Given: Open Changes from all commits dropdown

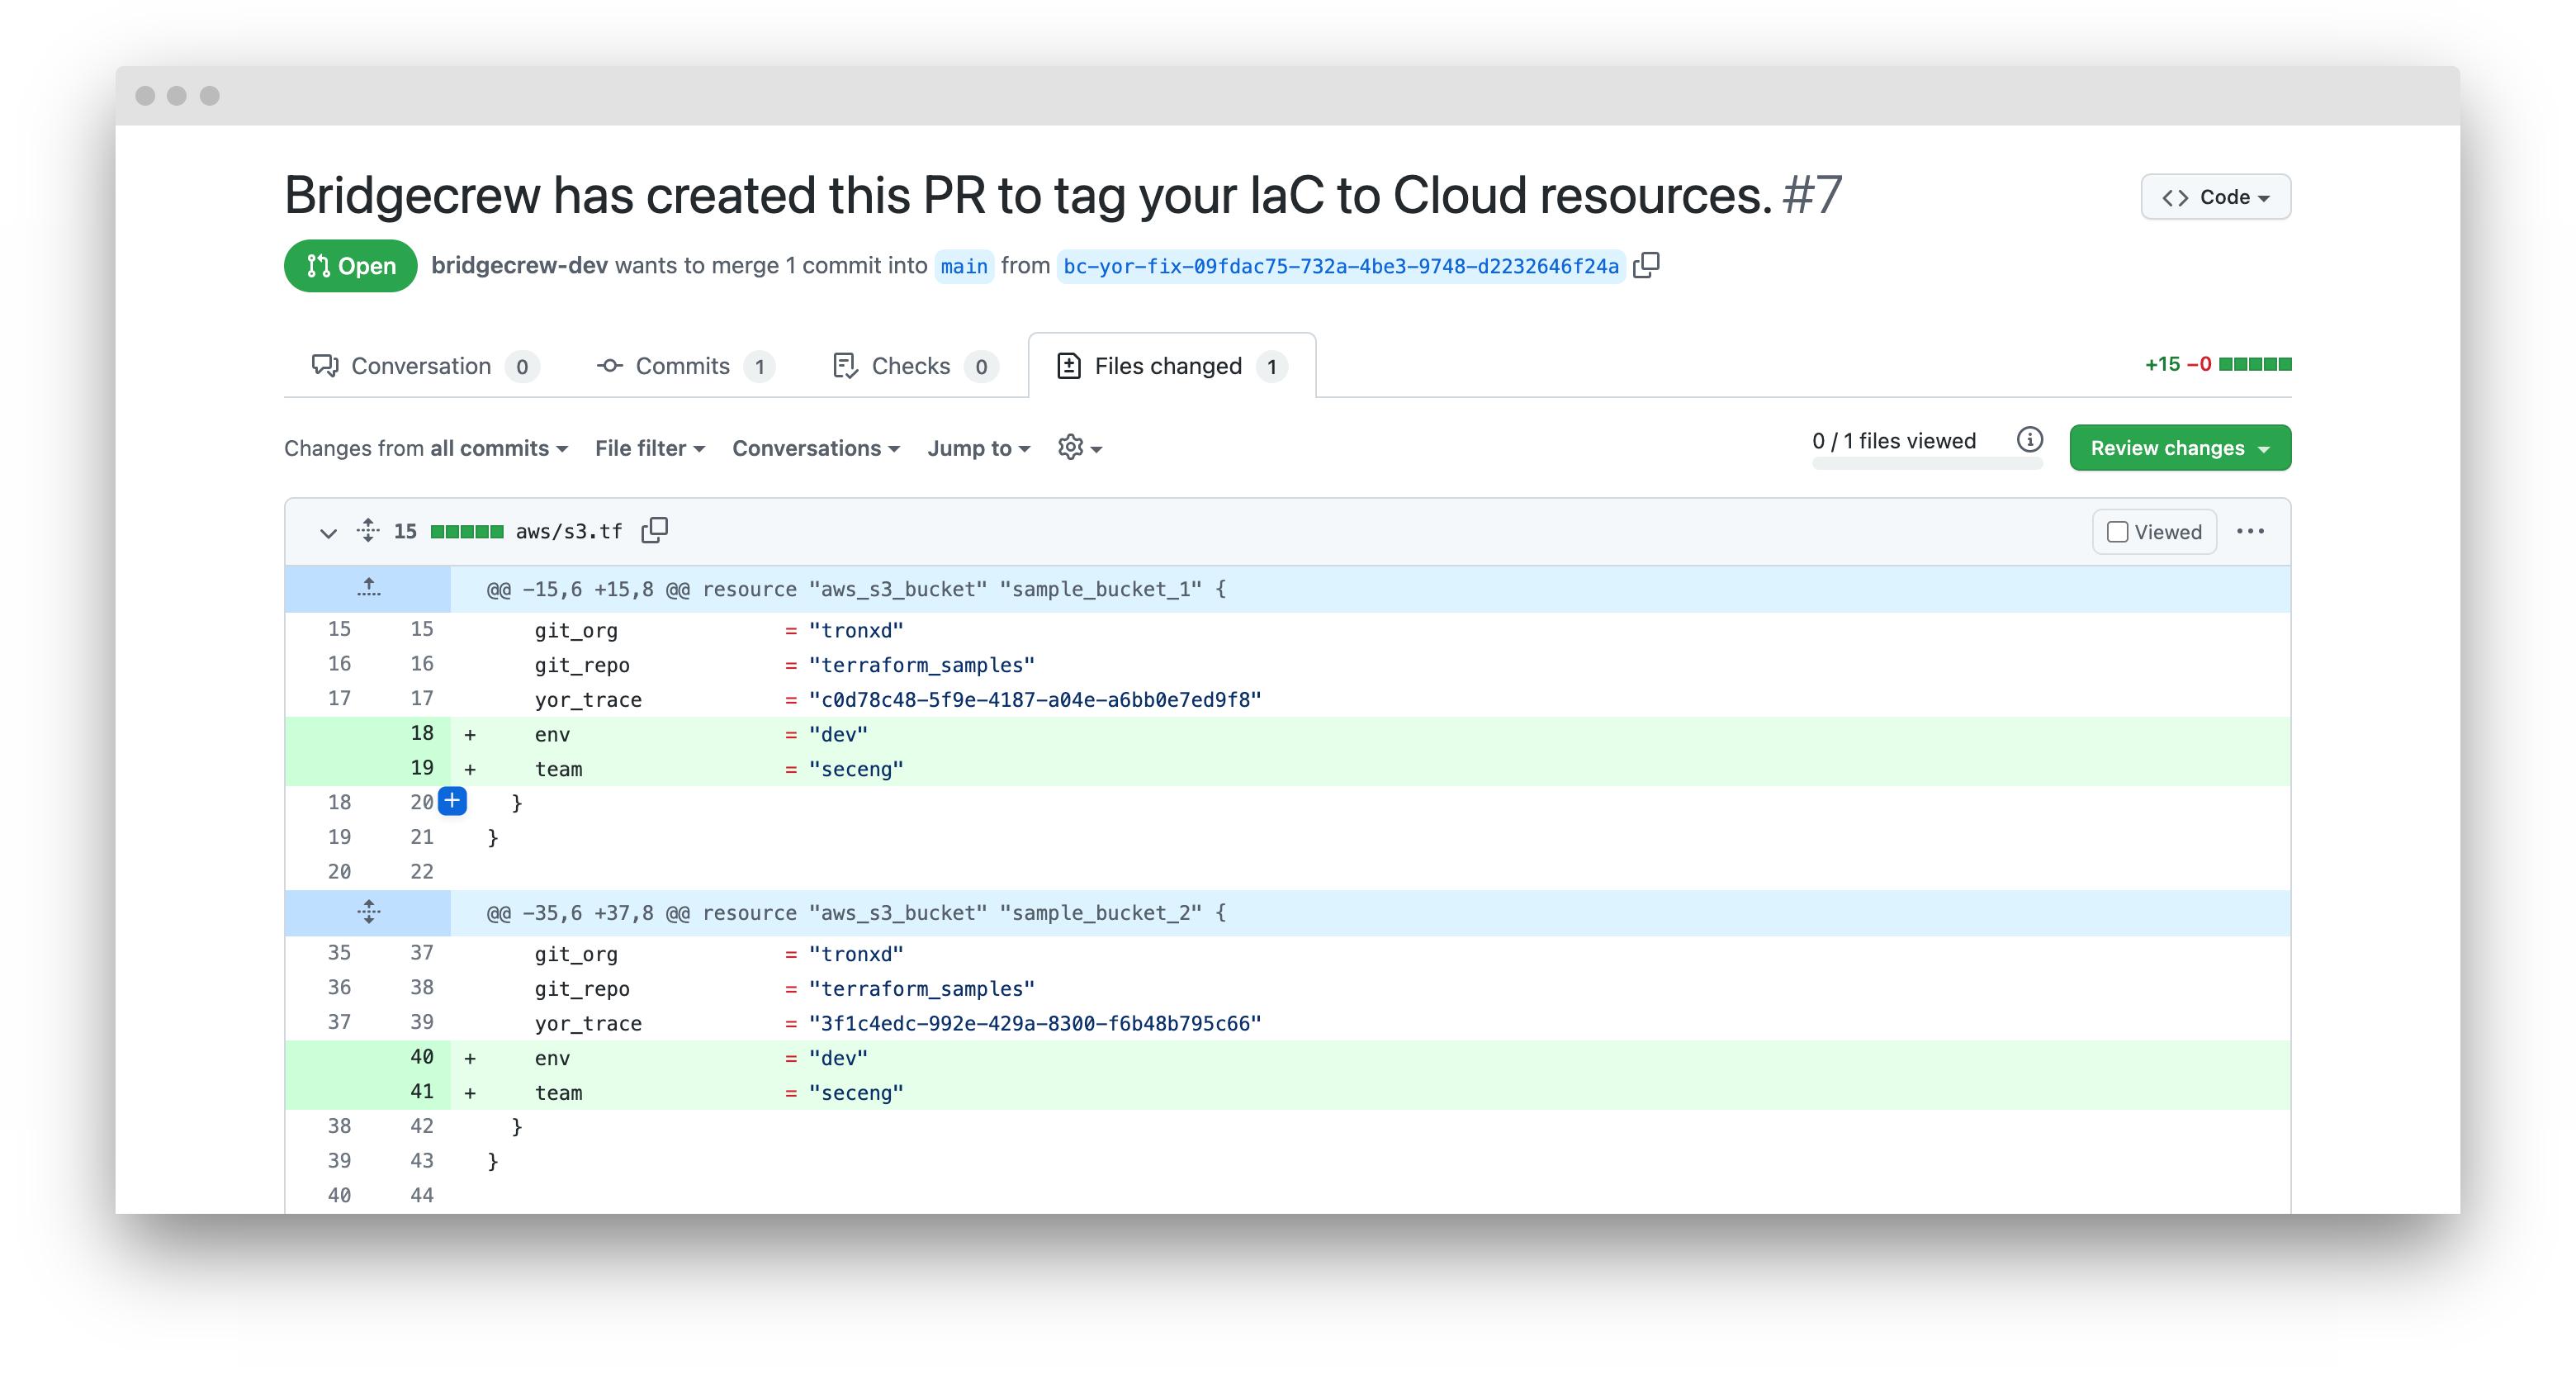Looking at the screenshot, I should pos(426,448).
